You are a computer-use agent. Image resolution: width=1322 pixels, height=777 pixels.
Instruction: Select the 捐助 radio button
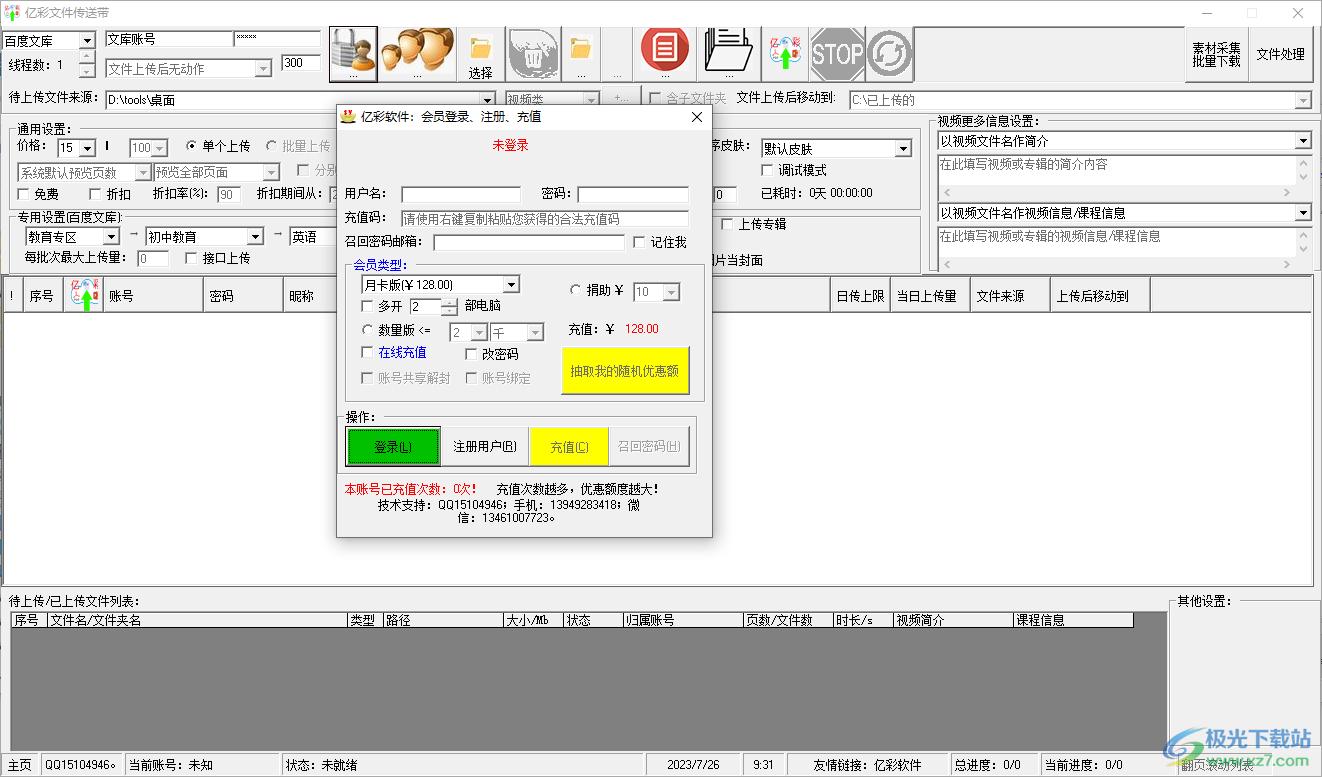(575, 291)
